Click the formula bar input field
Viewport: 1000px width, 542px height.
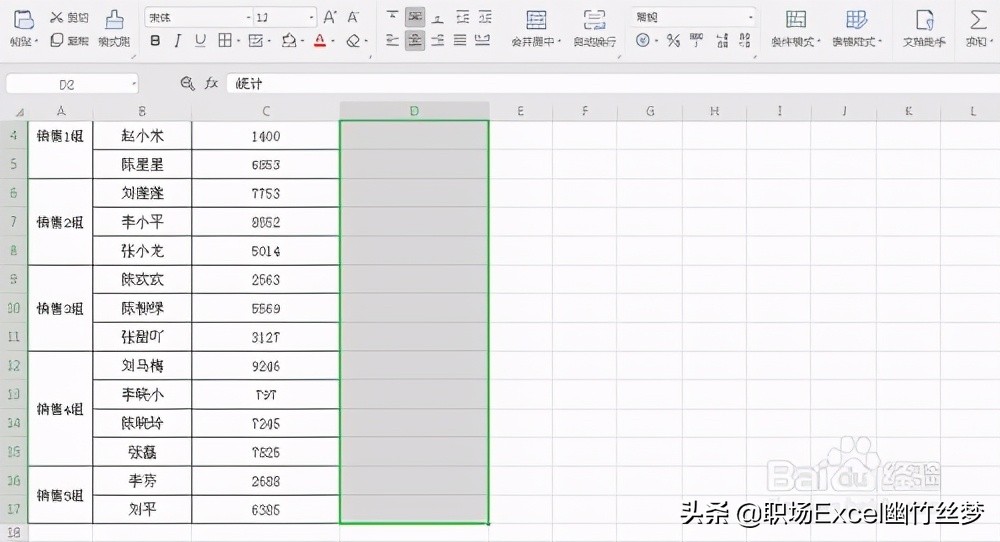click(x=612, y=84)
